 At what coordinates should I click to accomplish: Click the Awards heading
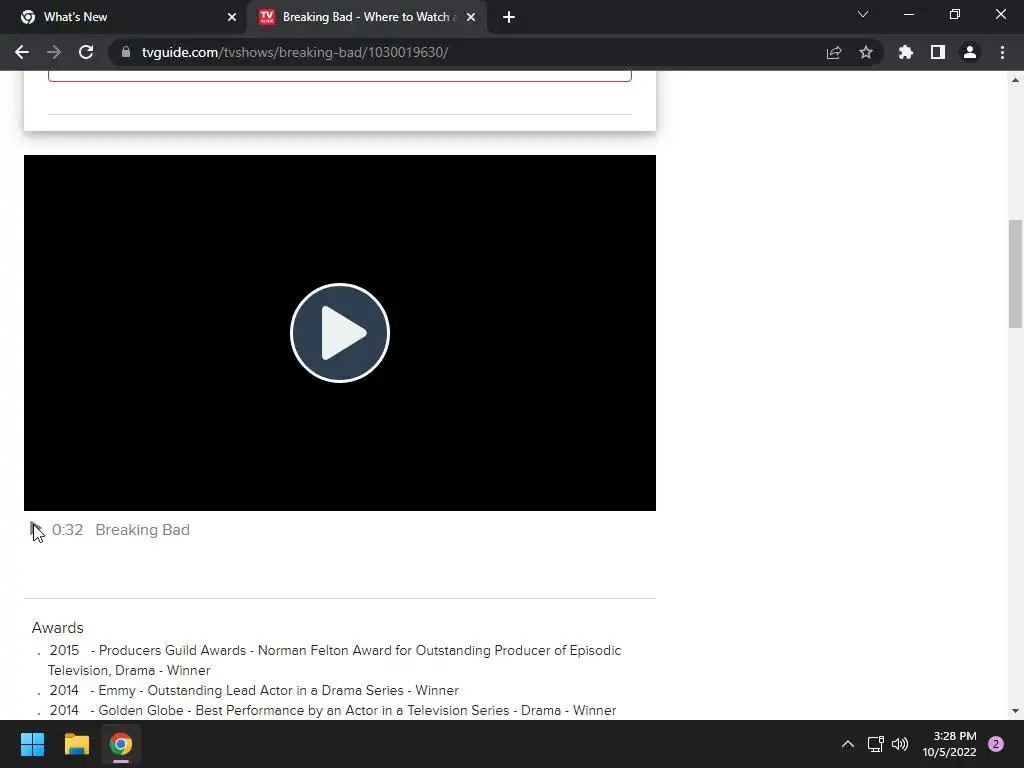point(57,628)
